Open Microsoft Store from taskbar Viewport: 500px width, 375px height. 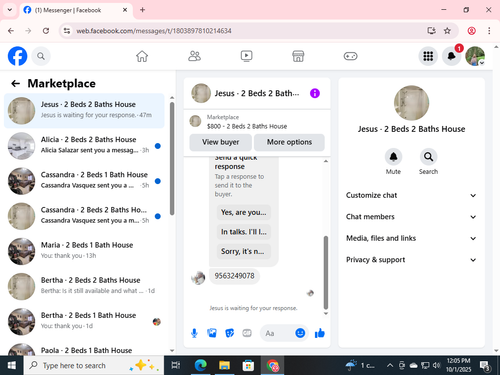[x=248, y=366]
